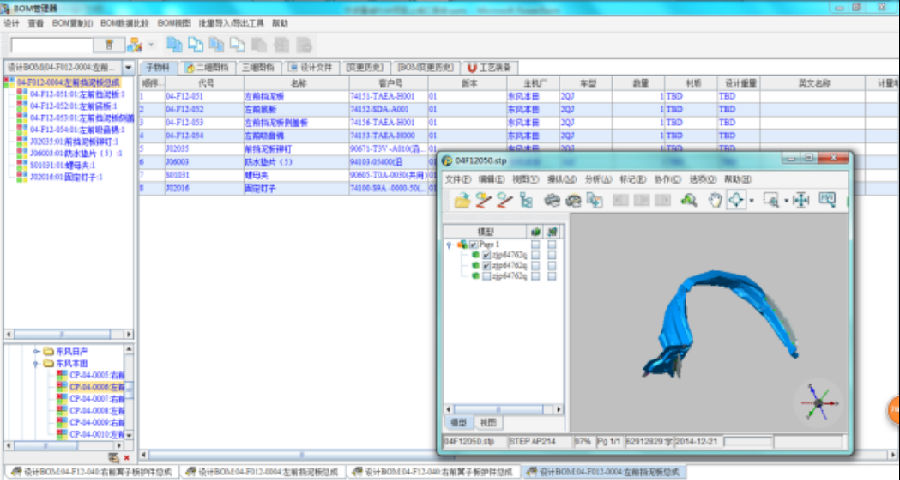
Task: Open dropdown arrow beside rotate tool in viewer
Action: (751, 201)
